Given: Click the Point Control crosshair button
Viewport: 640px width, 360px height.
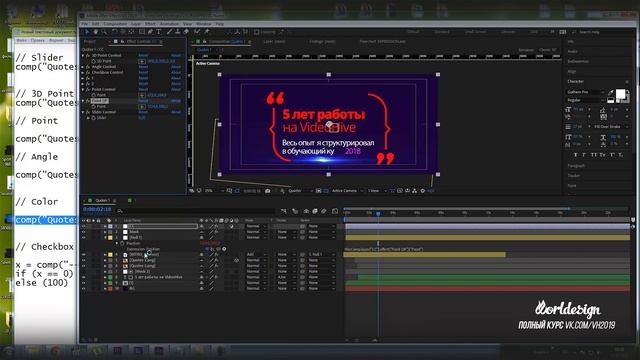Looking at the screenshot, I should click(142, 95).
